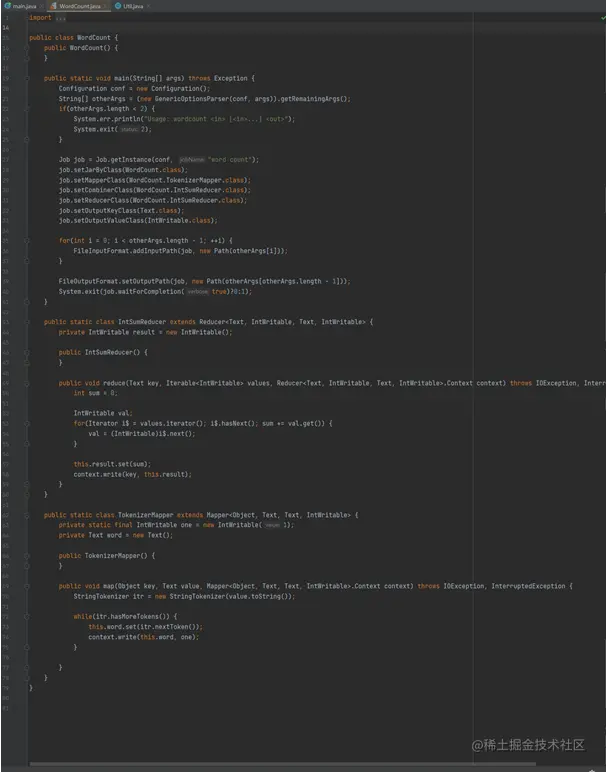Click 'job.setCombinerClass' line

pyautogui.click(x=155, y=190)
